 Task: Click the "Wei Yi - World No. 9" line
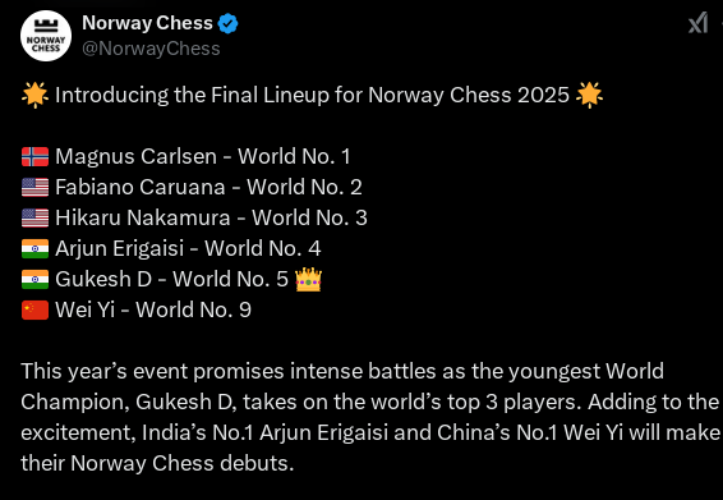coord(153,310)
